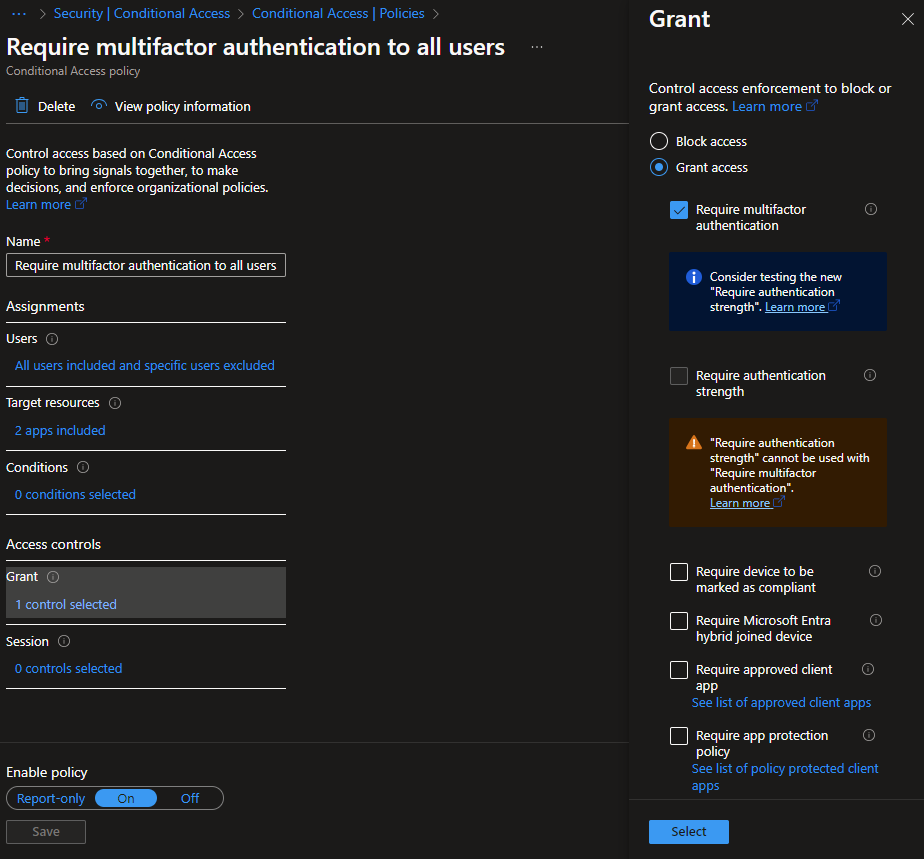Open 0 conditions selected link
Screen dimensions: 924x859
[x=75, y=494]
